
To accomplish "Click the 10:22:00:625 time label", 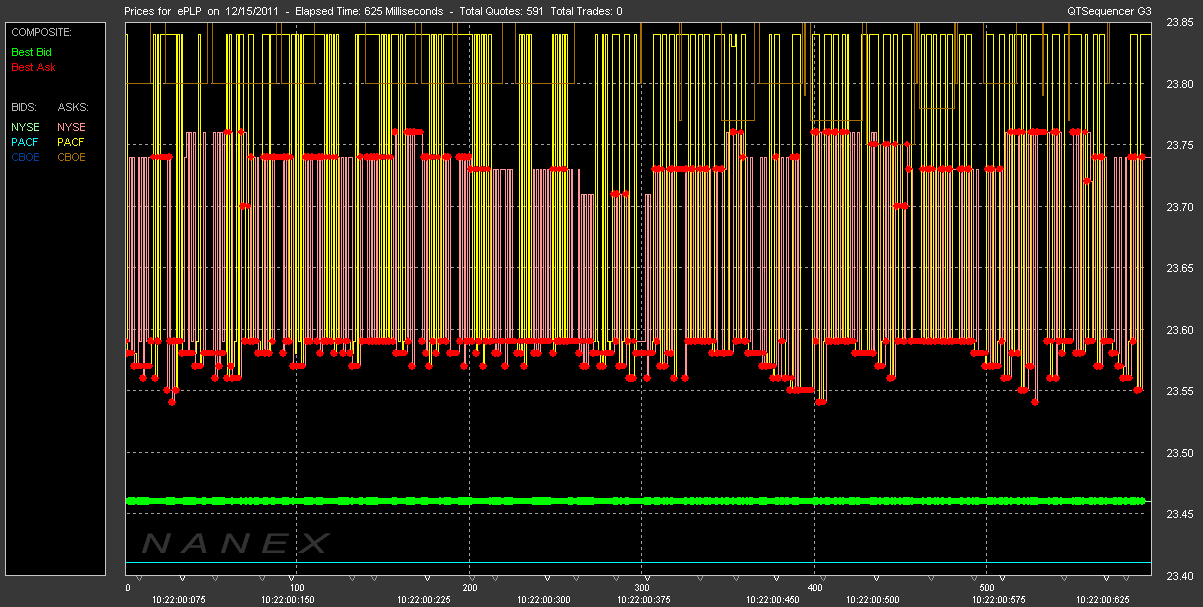I will pos(1104,599).
